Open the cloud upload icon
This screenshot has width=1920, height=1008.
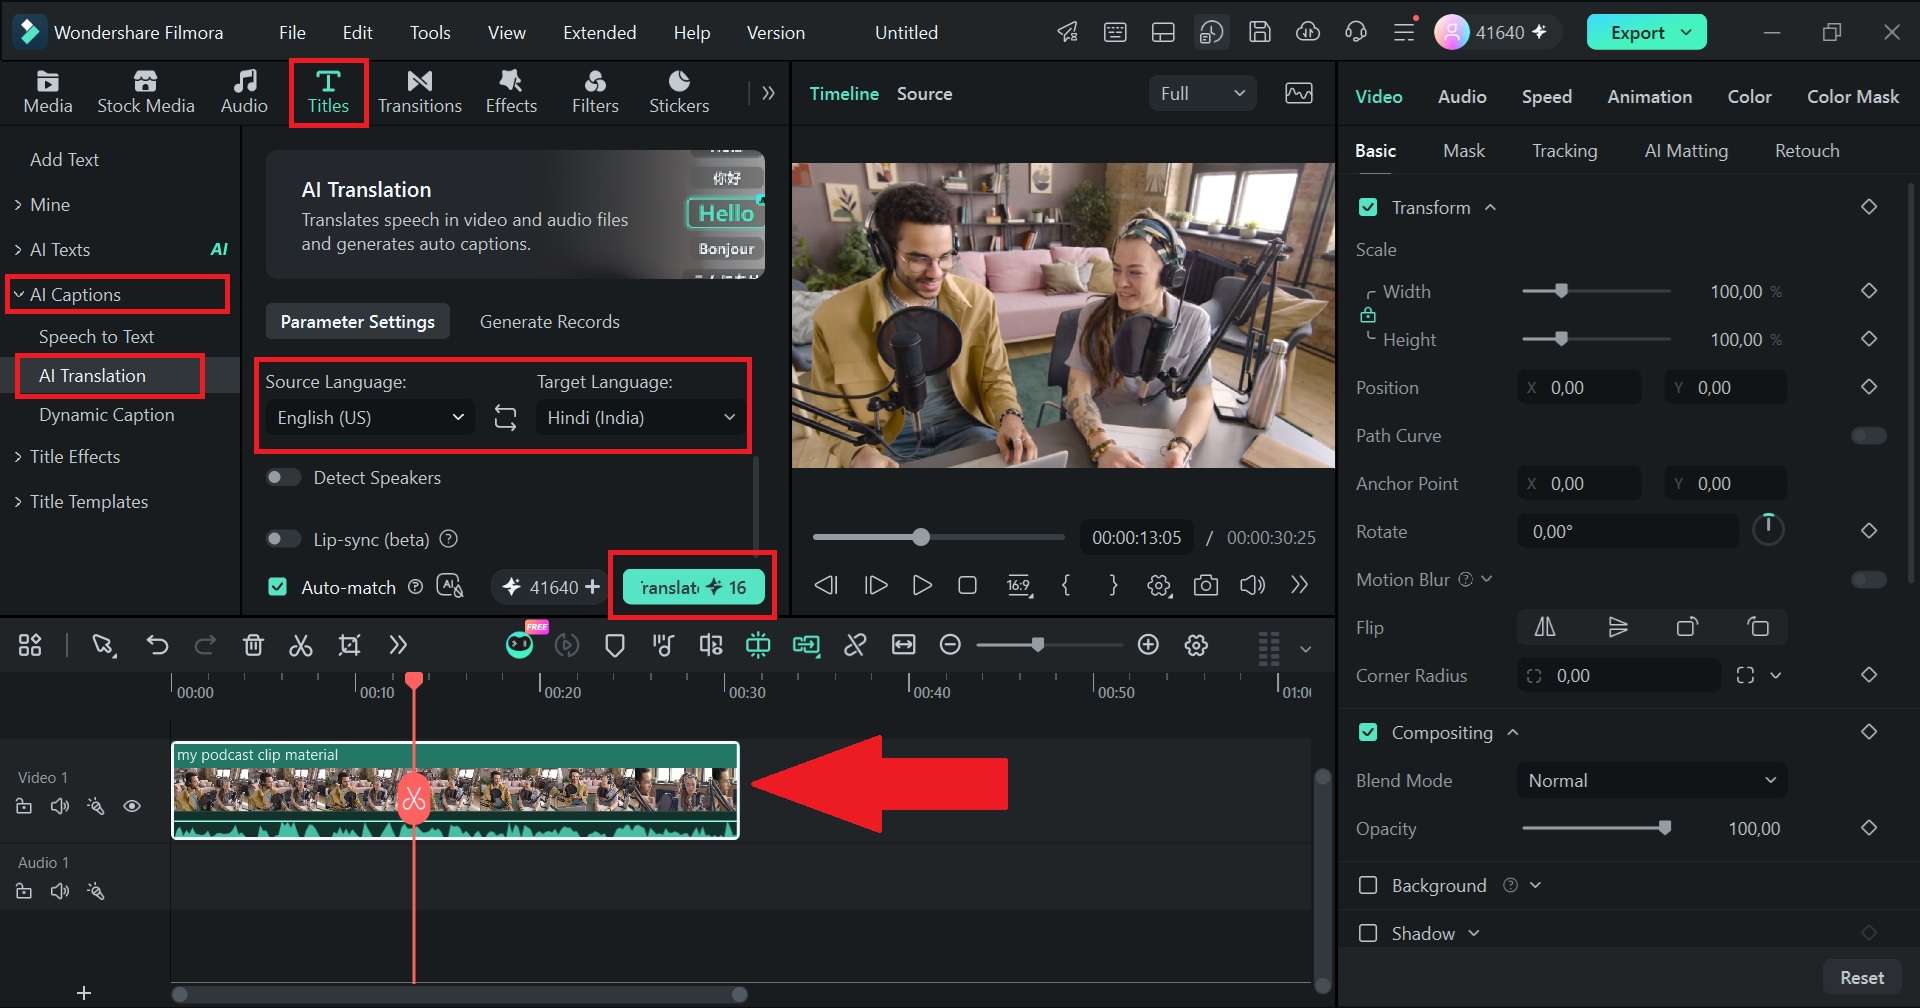click(1308, 32)
